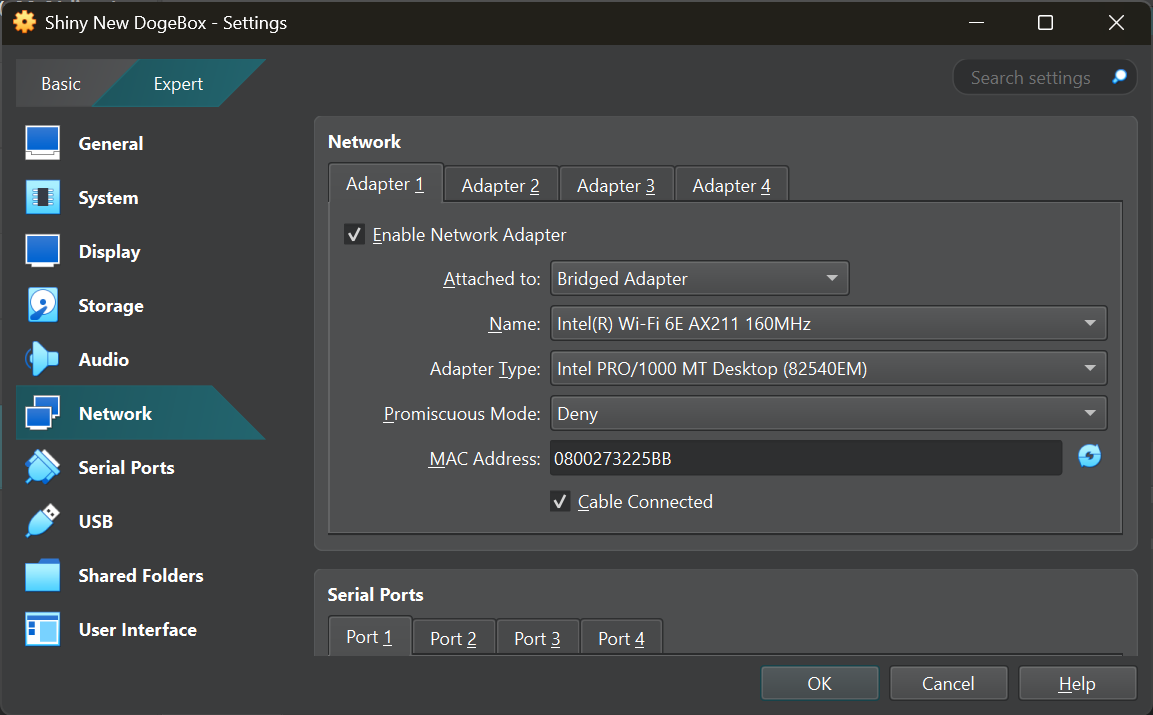Switch to the Port 2 tab
Screen dimensions: 1153x715
(x=454, y=638)
